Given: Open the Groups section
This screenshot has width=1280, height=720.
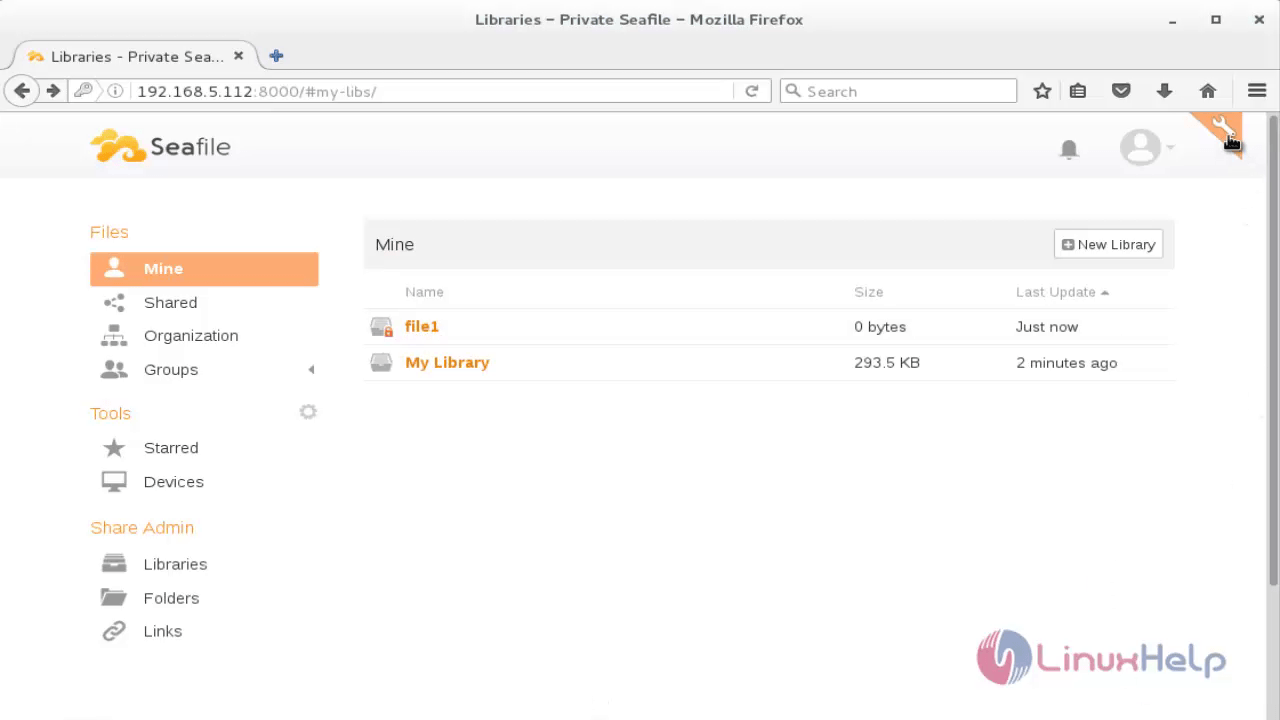Looking at the screenshot, I should tap(171, 369).
